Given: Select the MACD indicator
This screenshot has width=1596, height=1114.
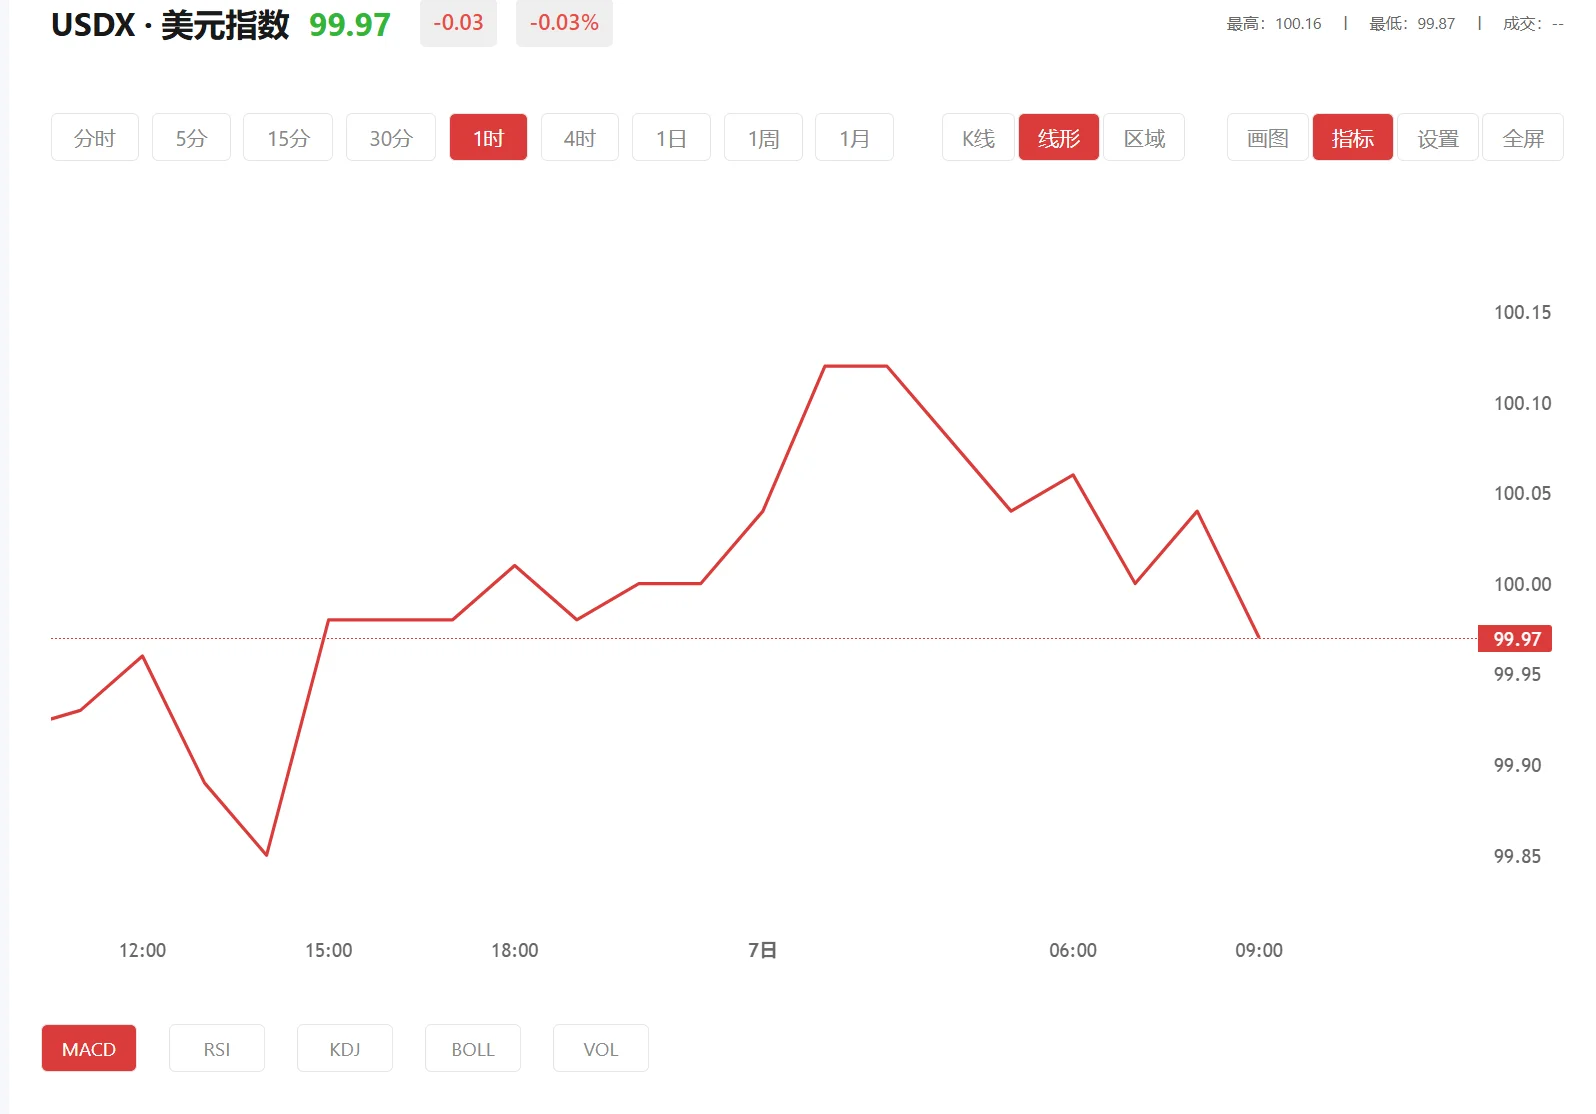Looking at the screenshot, I should point(89,1049).
